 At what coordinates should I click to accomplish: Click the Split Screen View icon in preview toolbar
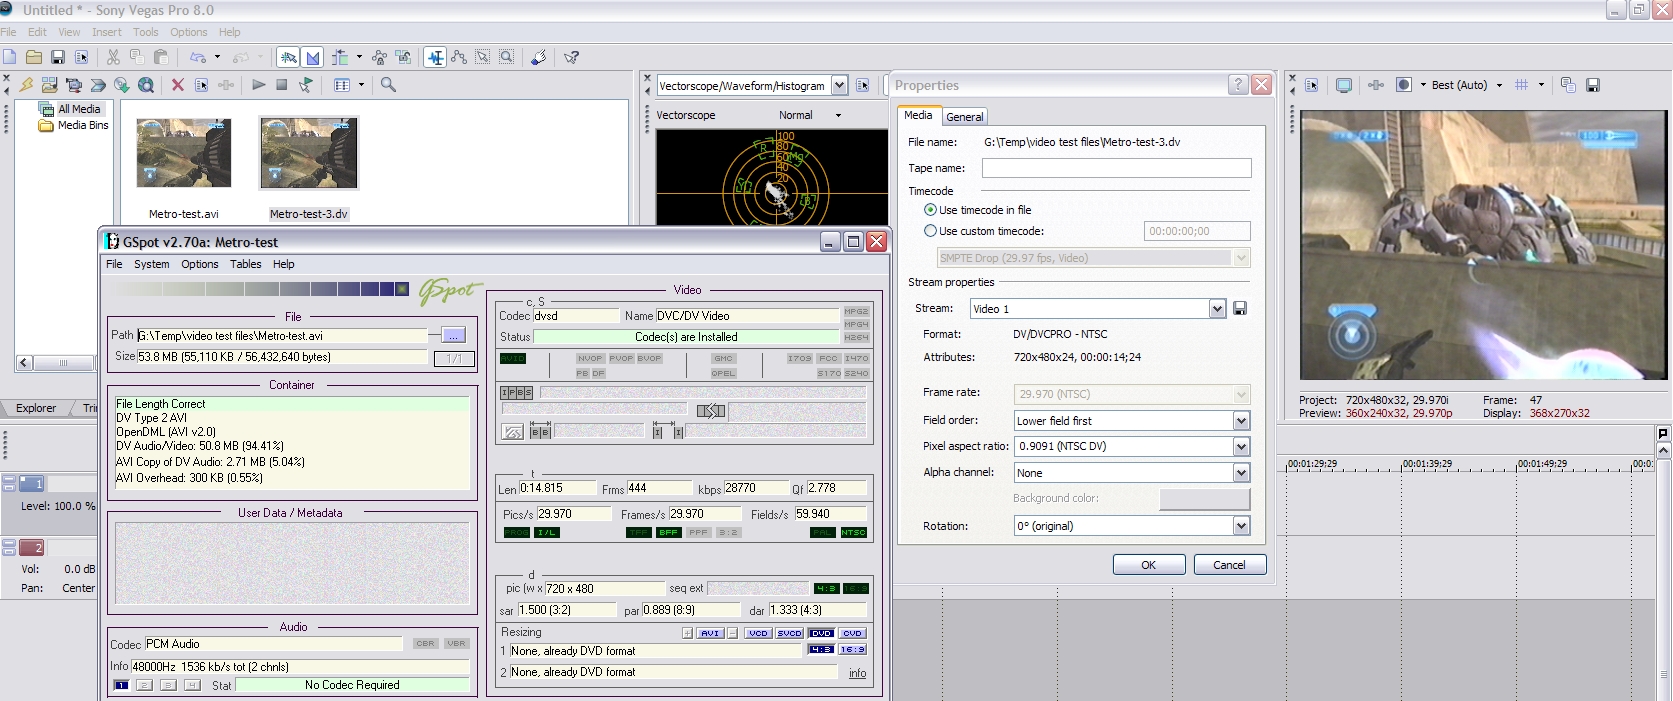click(1404, 85)
